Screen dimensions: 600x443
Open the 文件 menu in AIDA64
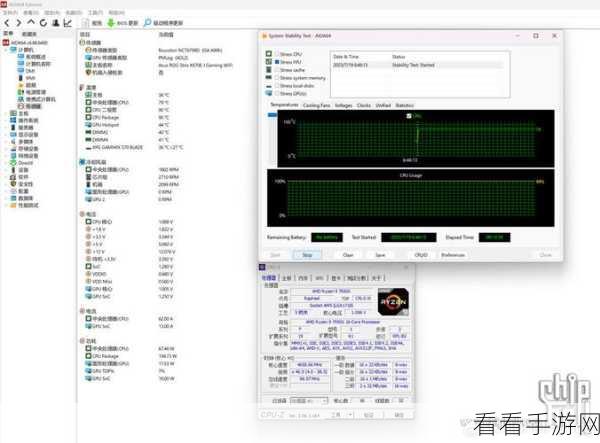tap(10, 13)
